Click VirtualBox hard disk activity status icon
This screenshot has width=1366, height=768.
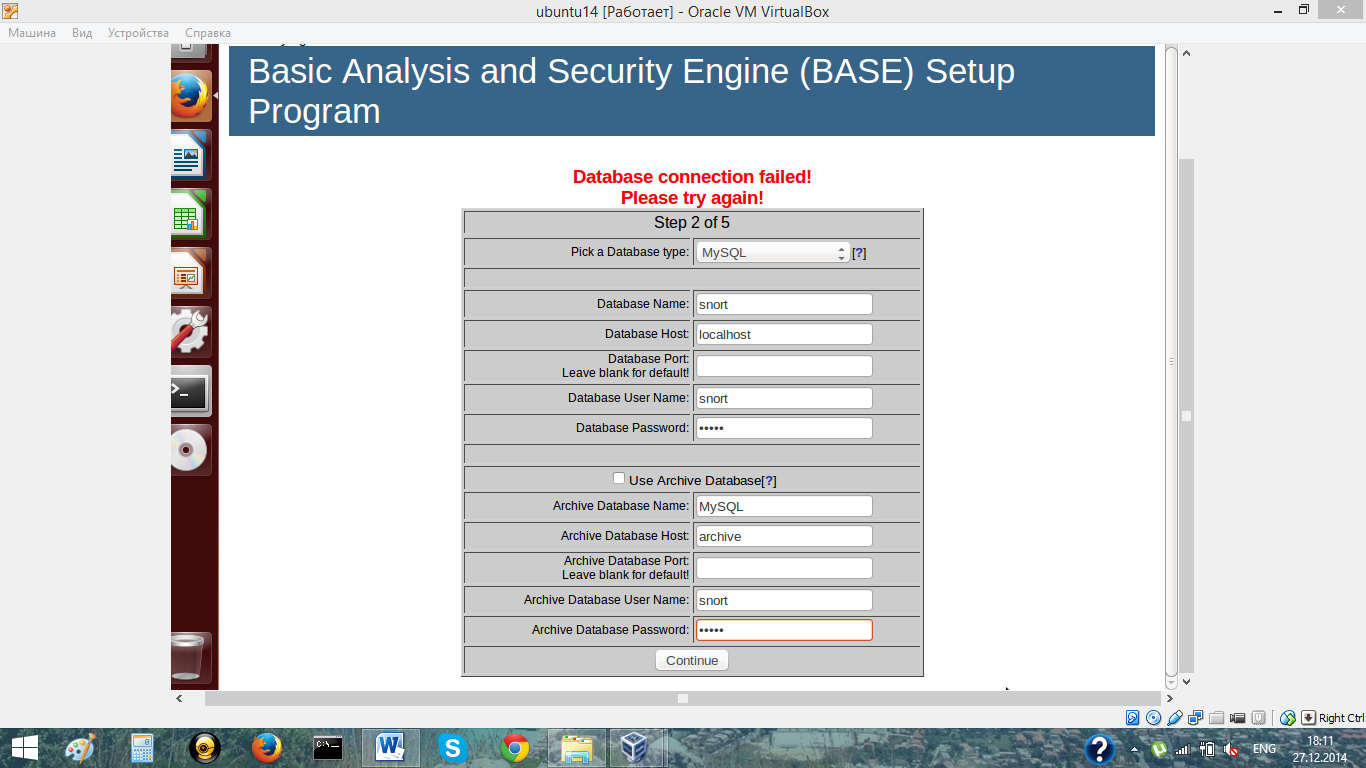(x=1133, y=718)
